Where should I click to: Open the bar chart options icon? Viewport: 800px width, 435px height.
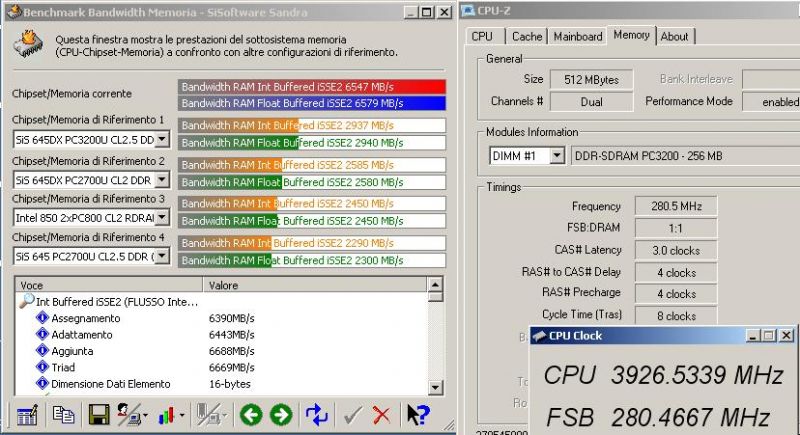[168, 415]
